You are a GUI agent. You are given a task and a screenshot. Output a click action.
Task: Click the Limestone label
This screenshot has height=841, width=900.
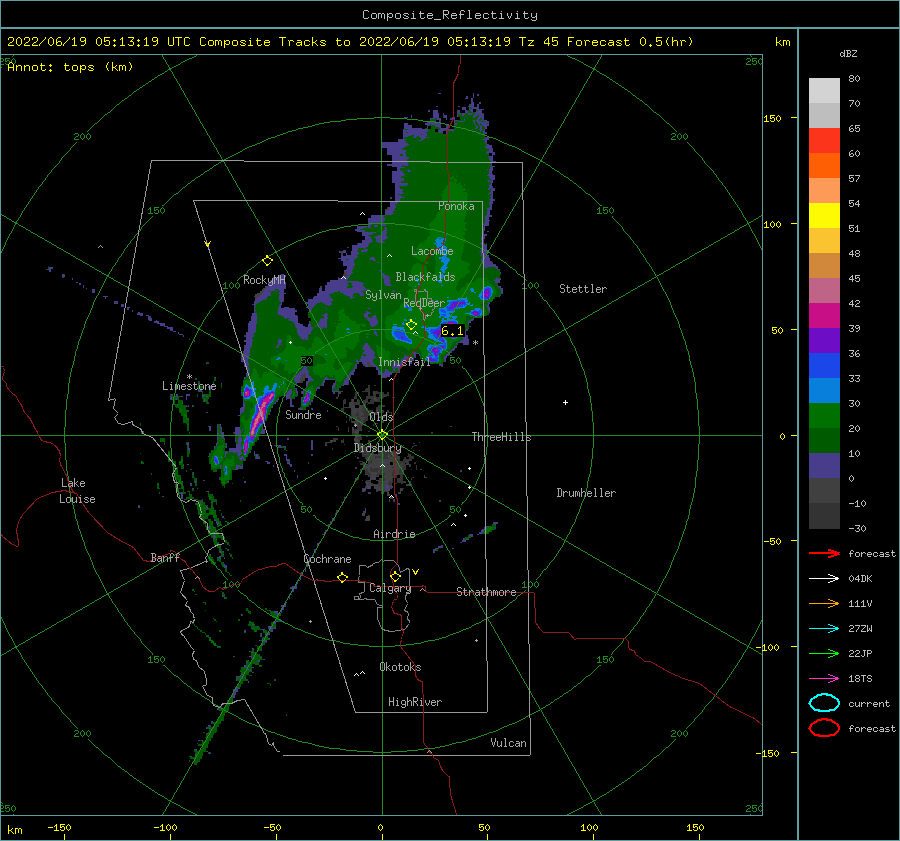189,386
